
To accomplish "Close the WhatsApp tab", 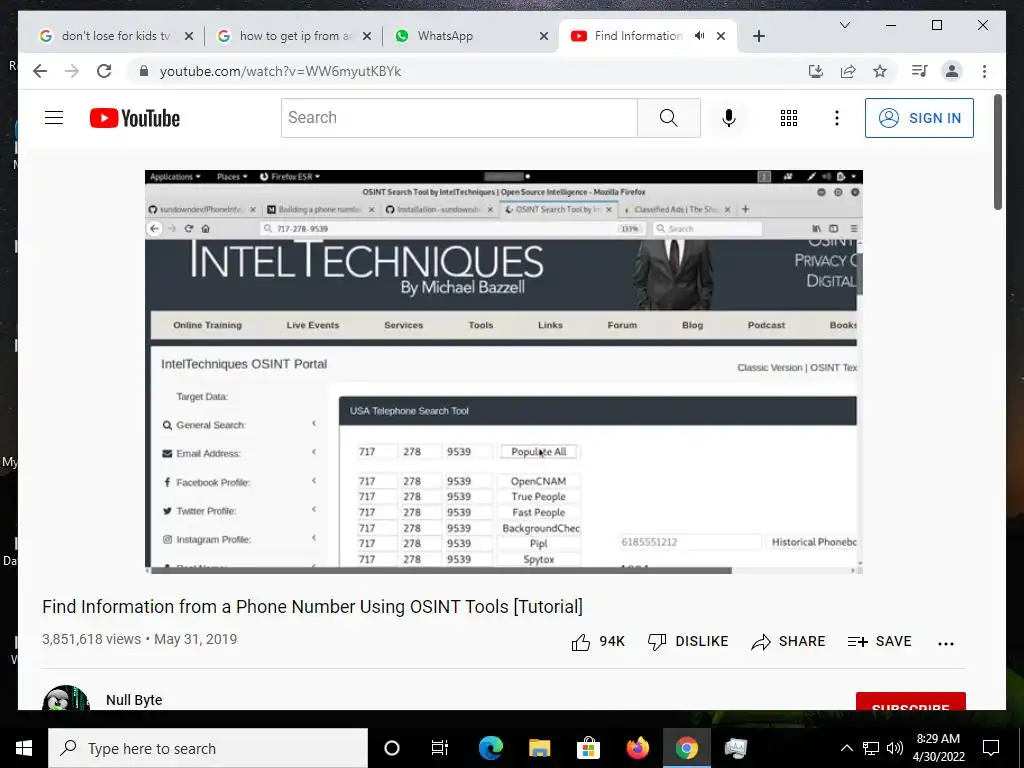I will pyautogui.click(x=543, y=36).
